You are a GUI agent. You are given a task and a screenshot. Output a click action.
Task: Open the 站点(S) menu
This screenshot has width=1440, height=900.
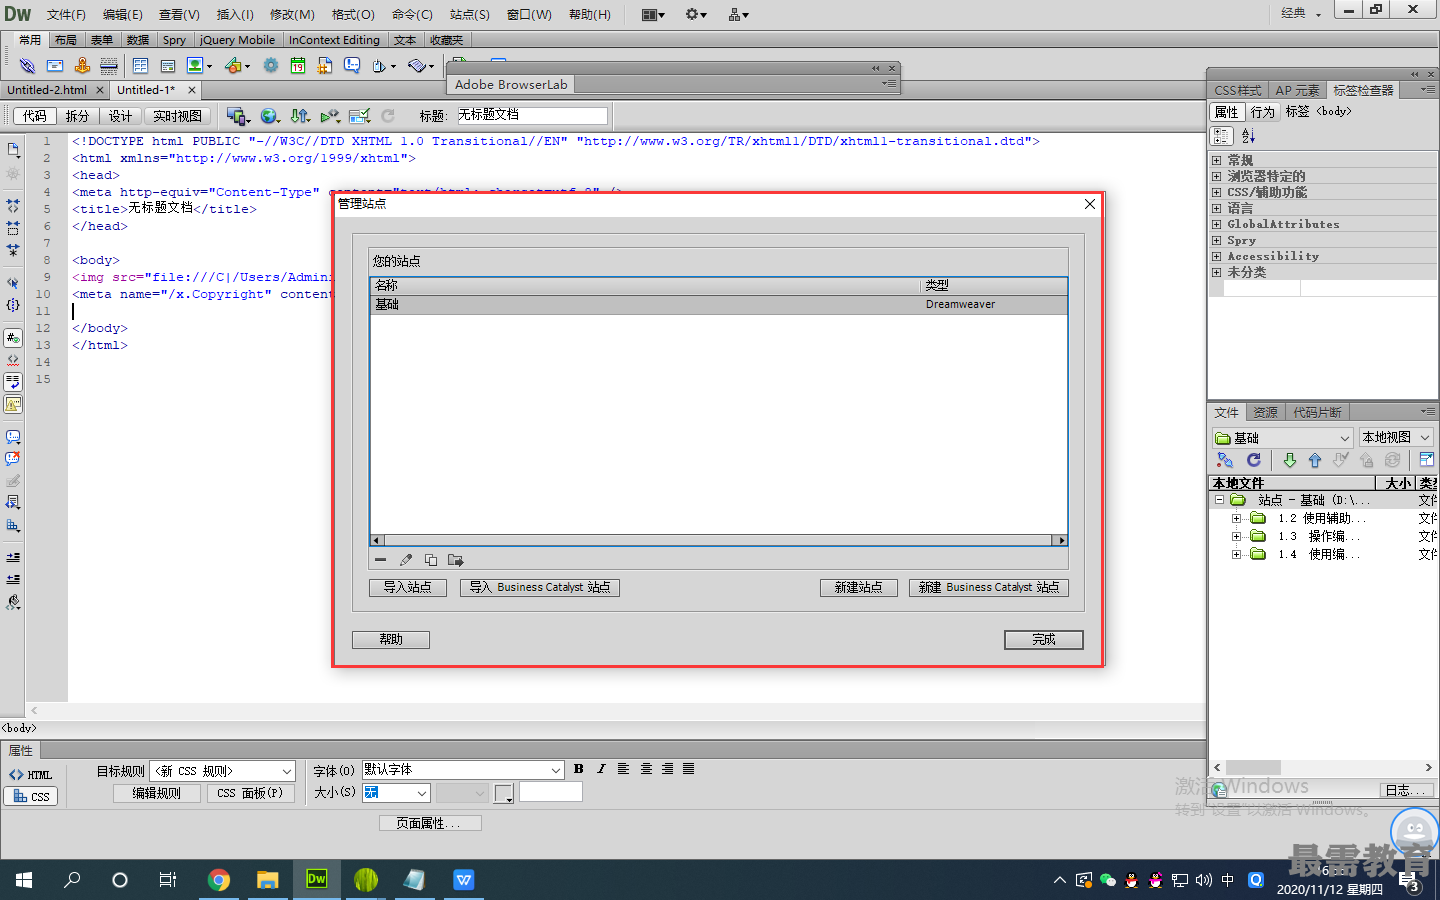[x=469, y=14]
